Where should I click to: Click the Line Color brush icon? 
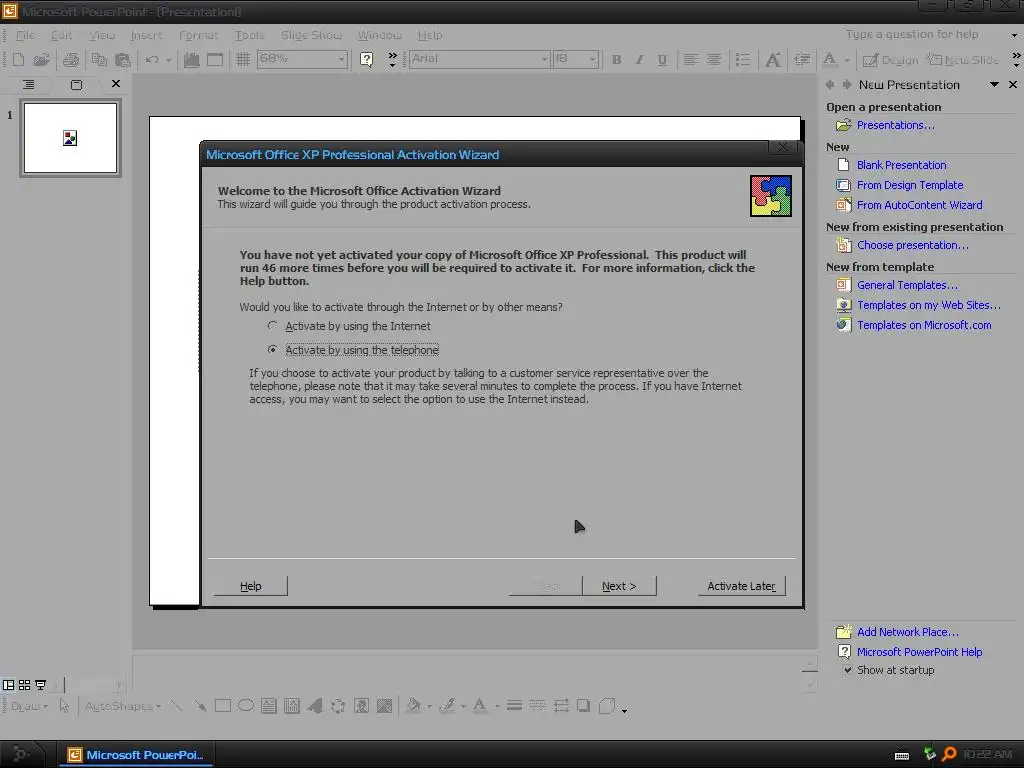[x=447, y=705]
